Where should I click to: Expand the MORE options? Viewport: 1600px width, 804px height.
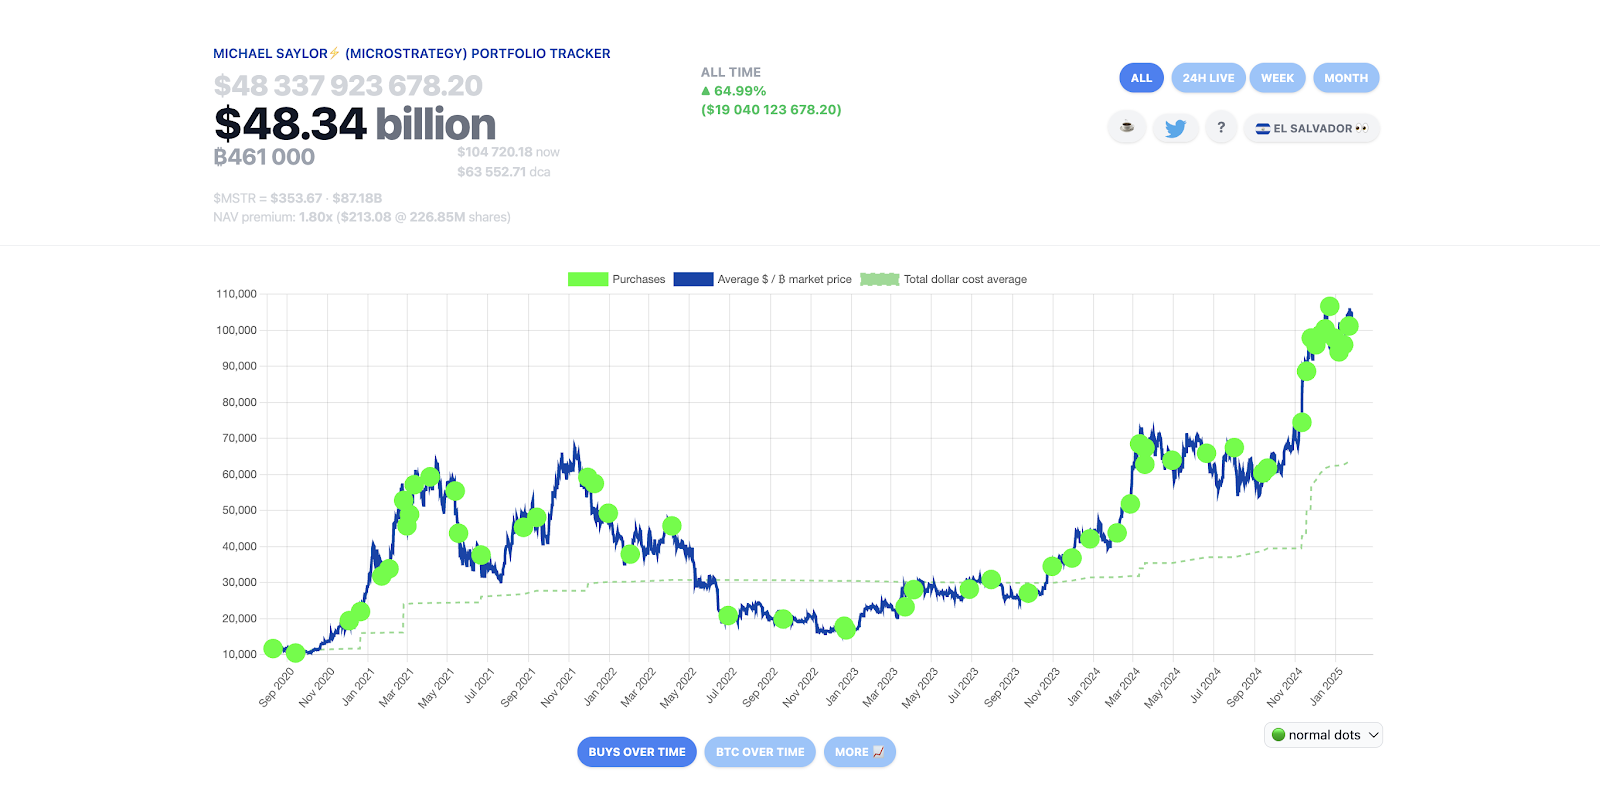click(858, 752)
